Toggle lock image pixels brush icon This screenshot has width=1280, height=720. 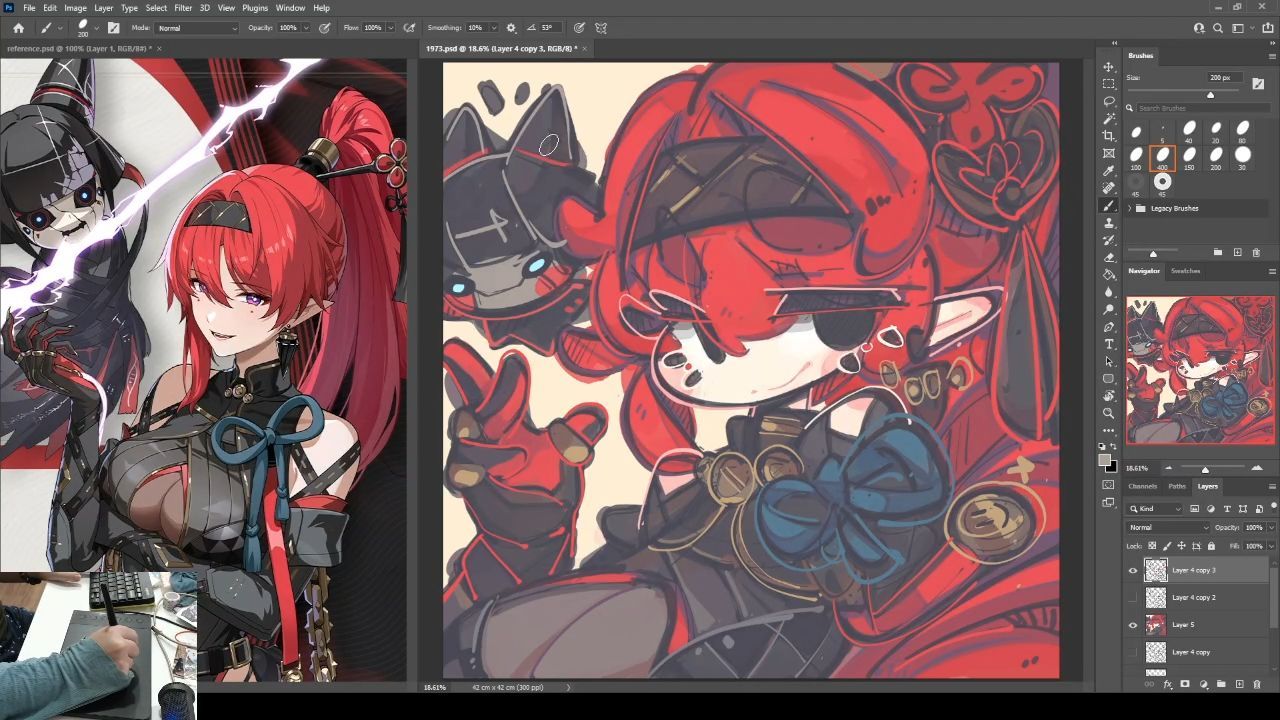click(x=1167, y=546)
